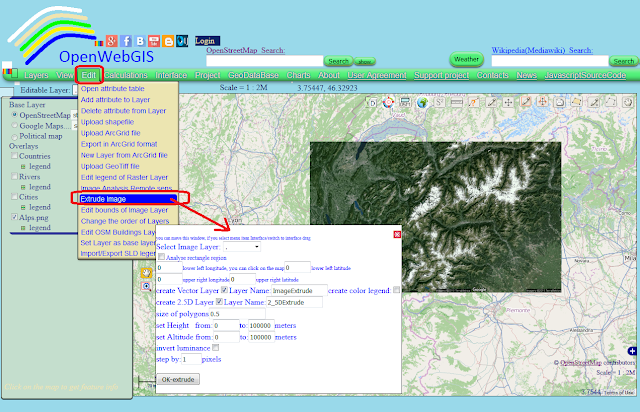This screenshot has width=640, height=412.
Task: Click the Facebook share icon
Action: pyautogui.click(x=126, y=41)
